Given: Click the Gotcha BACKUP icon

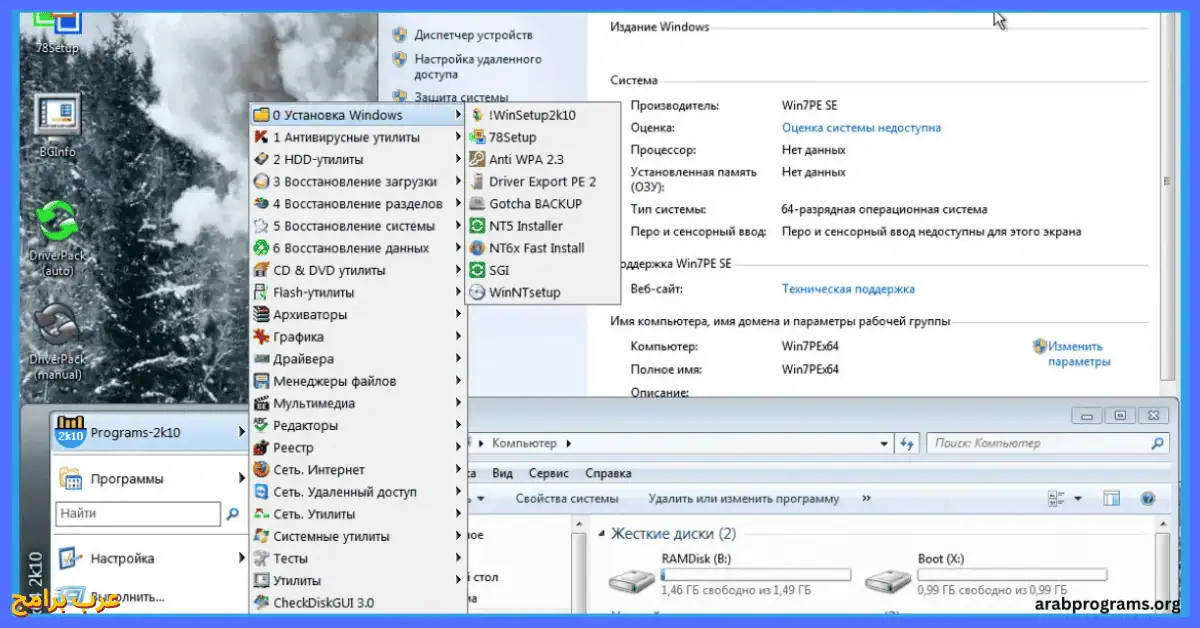Looking at the screenshot, I should click(477, 203).
